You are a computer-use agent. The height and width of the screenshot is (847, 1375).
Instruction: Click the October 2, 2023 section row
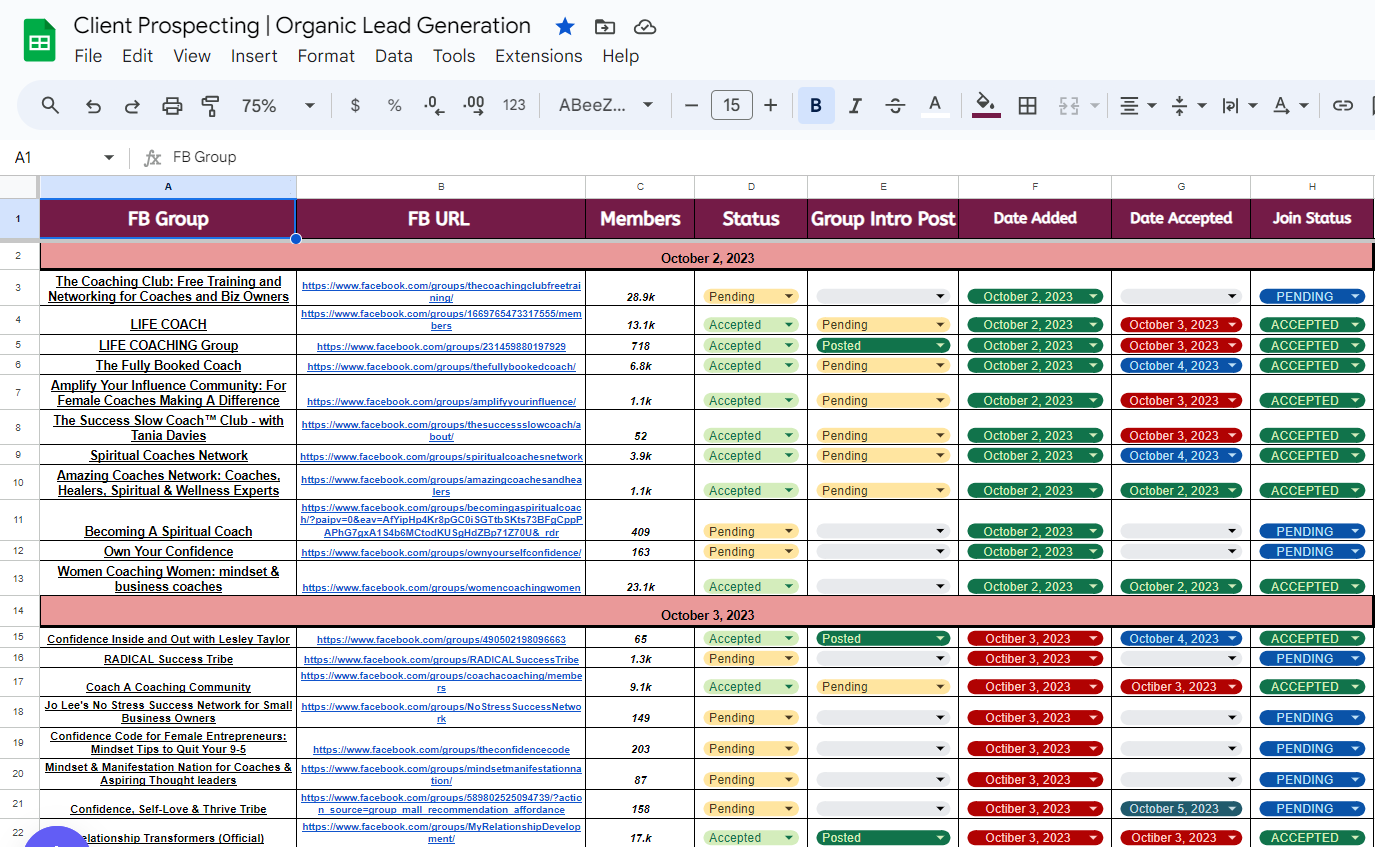[x=707, y=258]
